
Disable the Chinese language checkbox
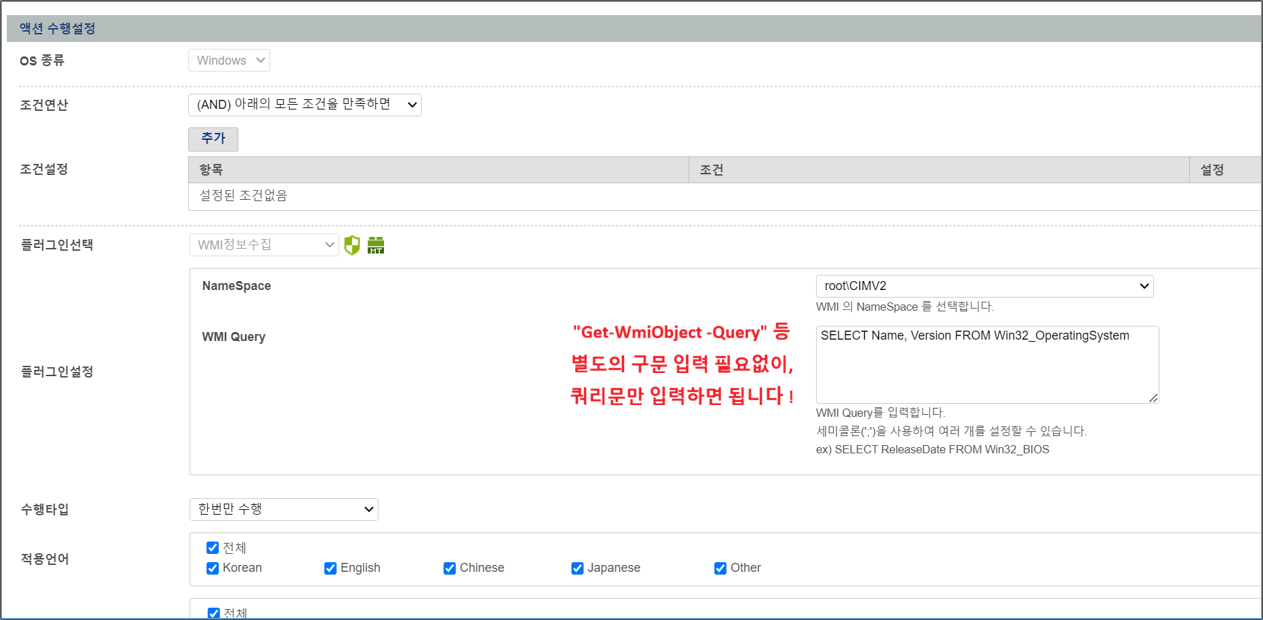(x=450, y=568)
